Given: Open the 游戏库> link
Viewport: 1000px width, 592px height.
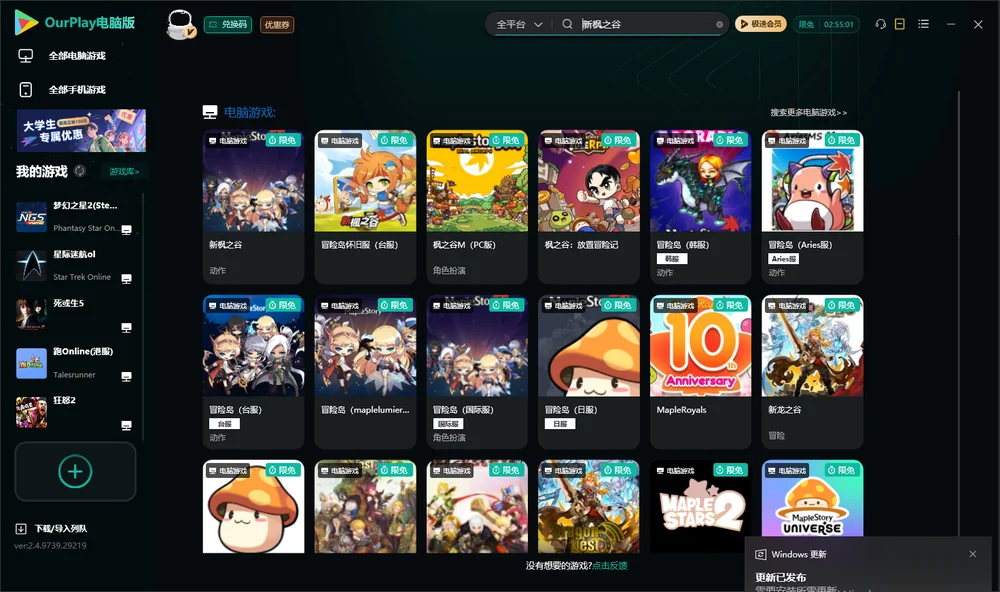Looking at the screenshot, I should point(124,171).
